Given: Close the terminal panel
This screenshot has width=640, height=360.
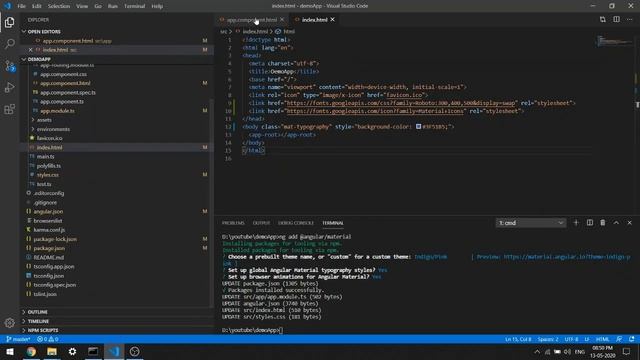Looking at the screenshot, I should click(x=629, y=223).
